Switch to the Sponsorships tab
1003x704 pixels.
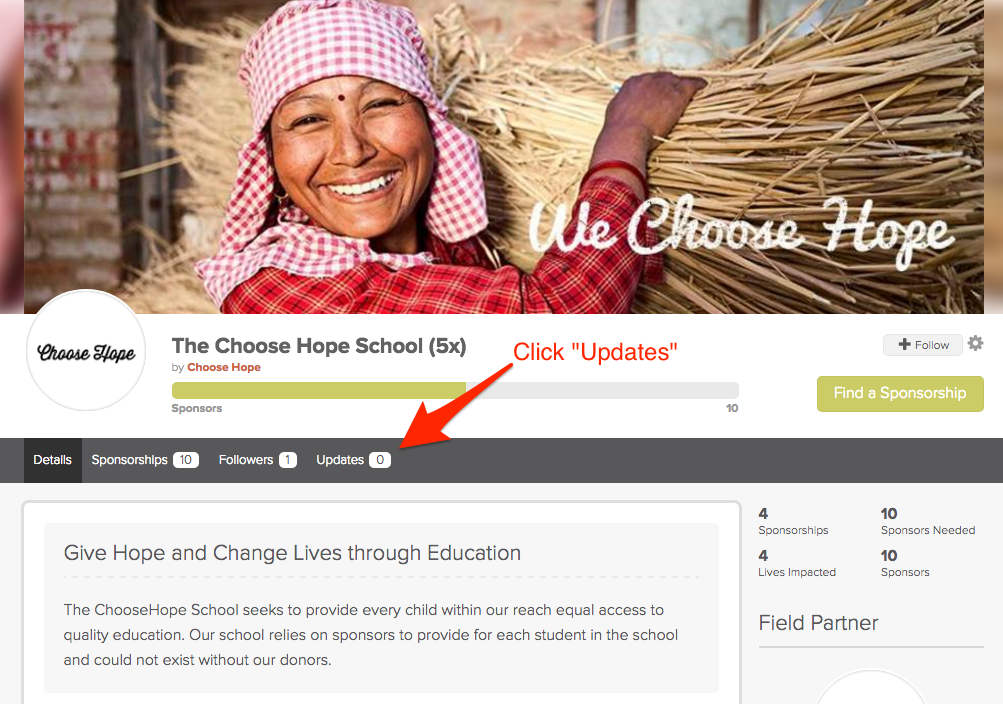coord(145,460)
